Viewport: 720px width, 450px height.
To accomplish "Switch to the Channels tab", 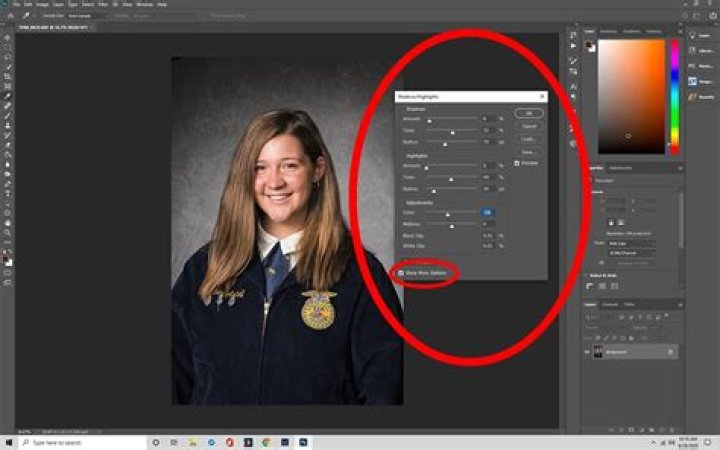I will (610, 304).
